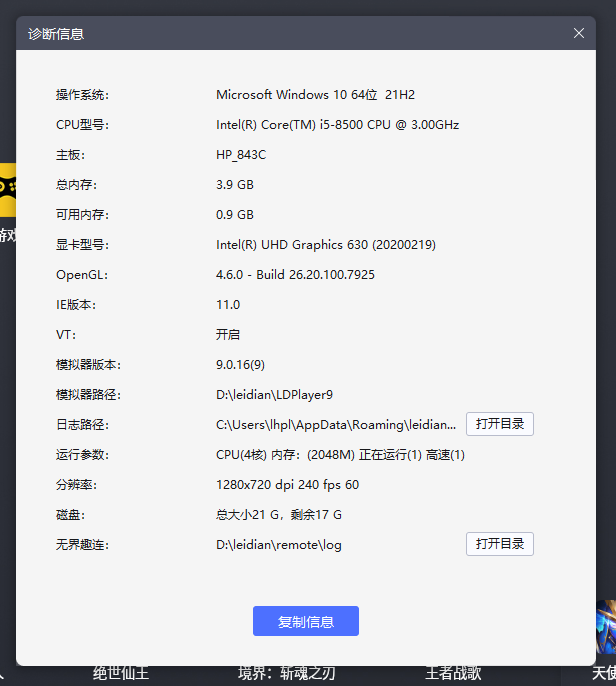Open the 王者战歌 game entry
The width and height of the screenshot is (616, 686).
tap(453, 674)
